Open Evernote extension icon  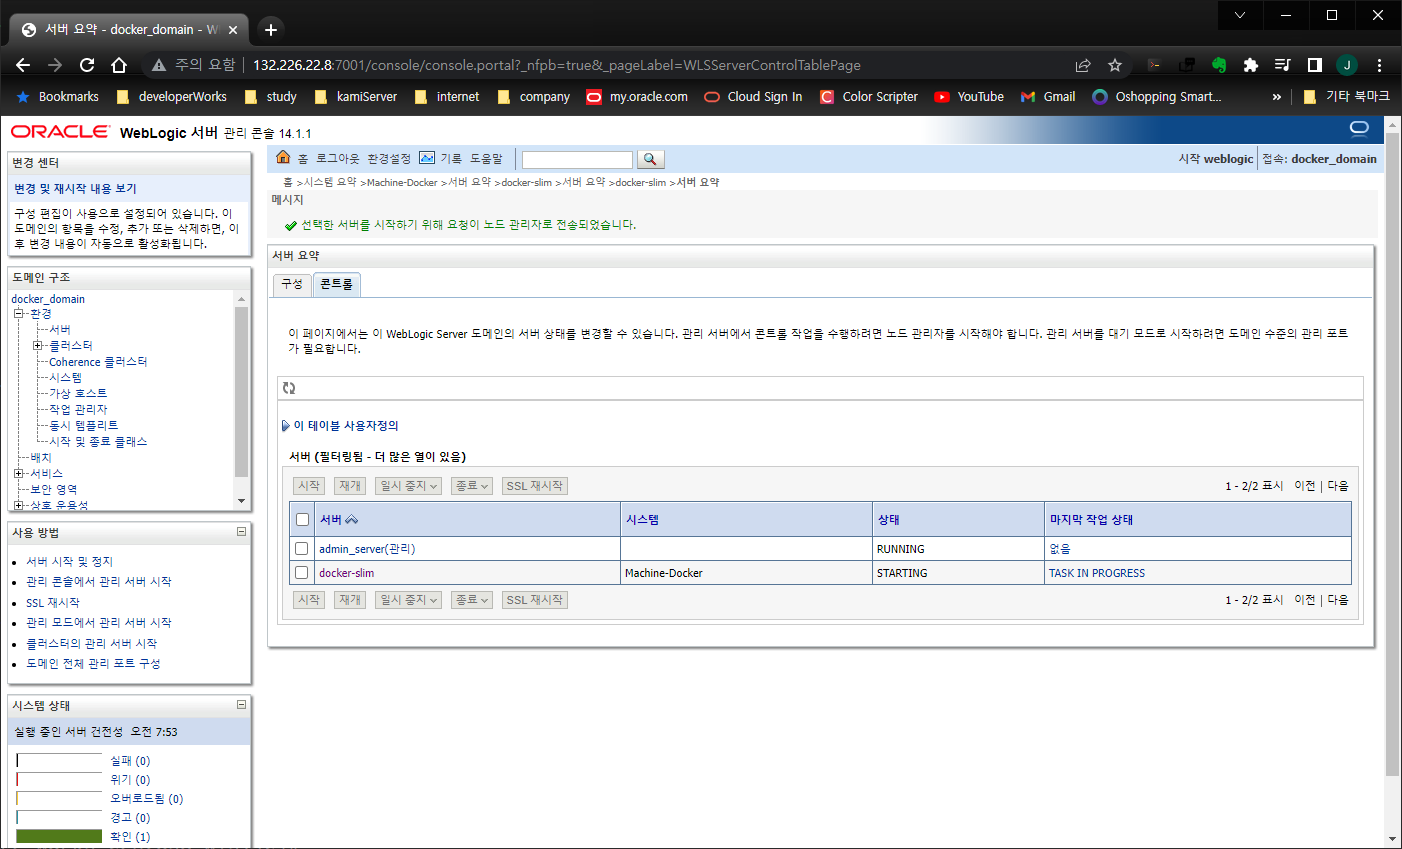coord(1219,65)
